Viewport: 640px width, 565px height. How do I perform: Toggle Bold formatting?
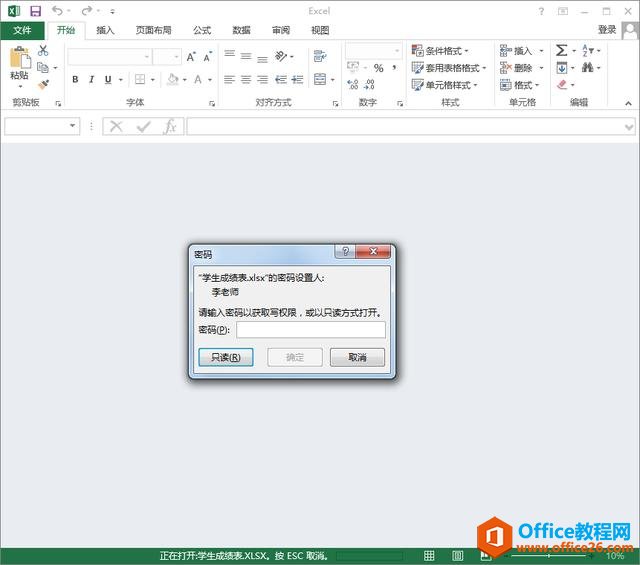point(75,80)
